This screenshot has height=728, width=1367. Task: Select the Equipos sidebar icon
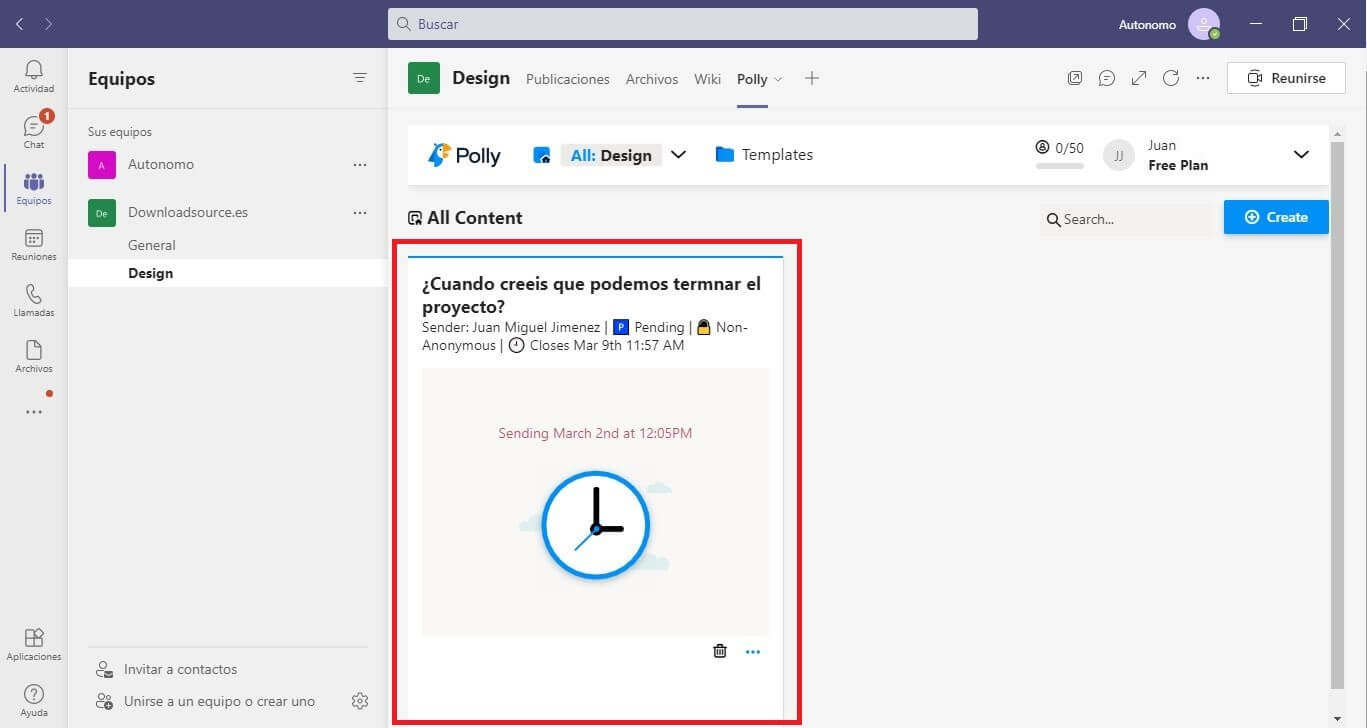pyautogui.click(x=34, y=187)
